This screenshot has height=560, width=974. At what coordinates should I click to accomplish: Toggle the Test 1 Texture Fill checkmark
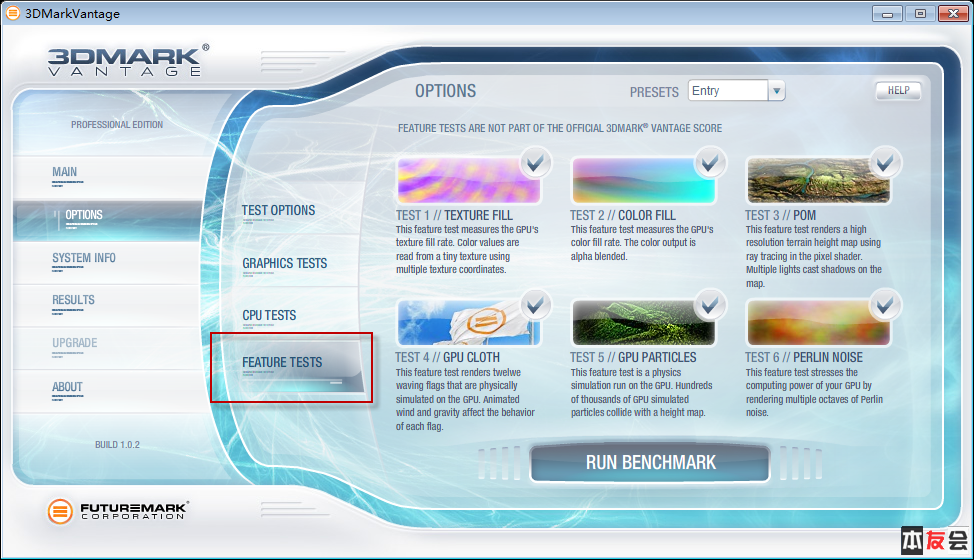535,163
